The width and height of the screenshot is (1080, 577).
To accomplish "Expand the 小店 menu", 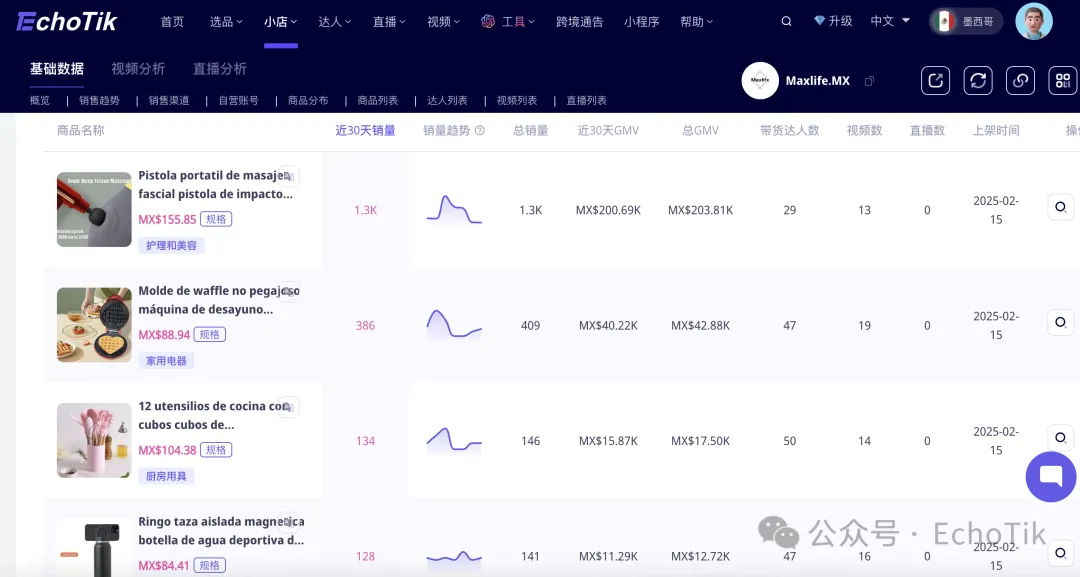I will click(280, 22).
